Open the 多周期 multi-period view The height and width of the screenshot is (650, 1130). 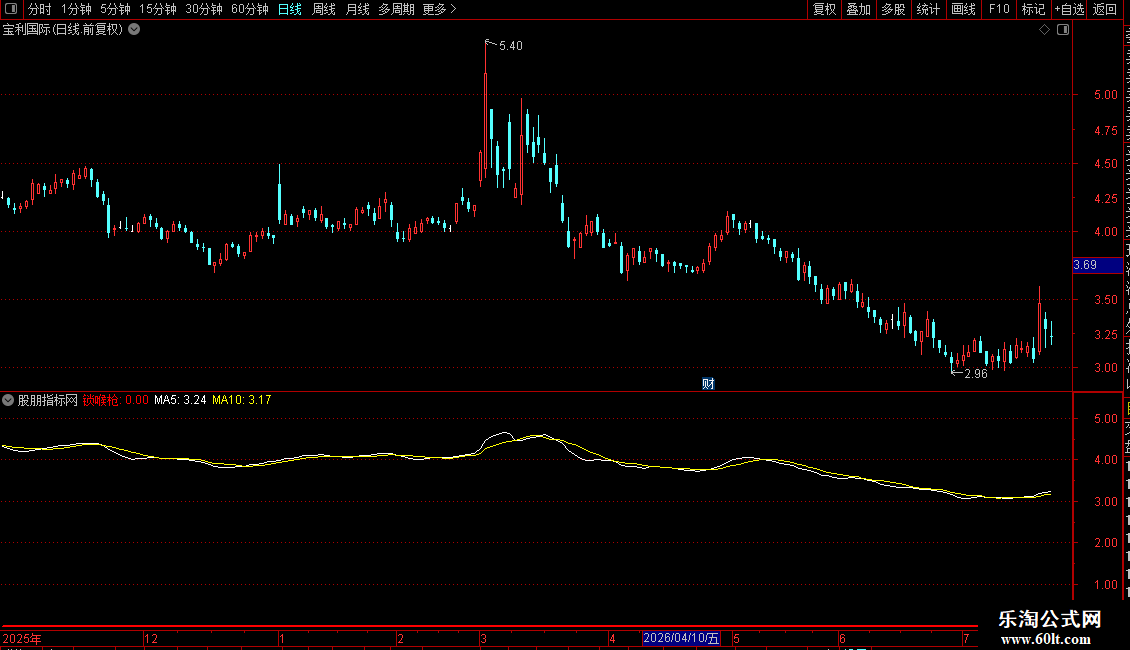coord(396,9)
